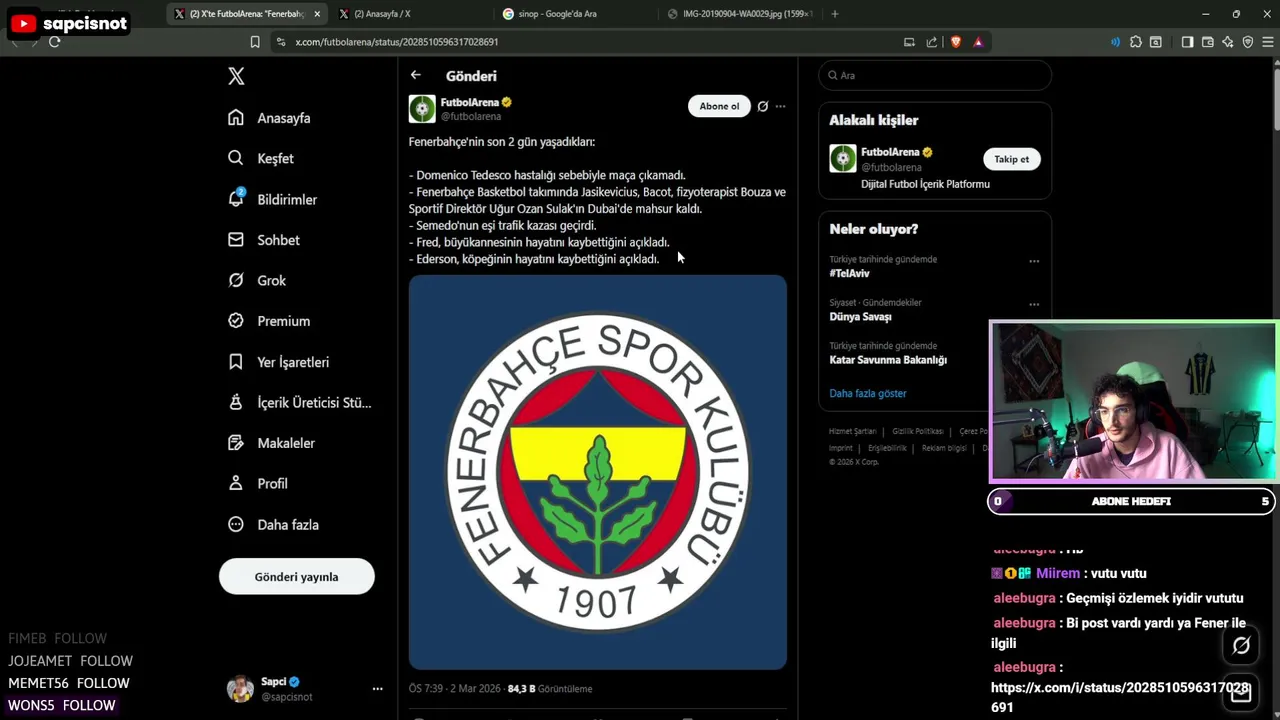Open Sohbet messages
The height and width of the screenshot is (720, 1280).
coord(264,240)
